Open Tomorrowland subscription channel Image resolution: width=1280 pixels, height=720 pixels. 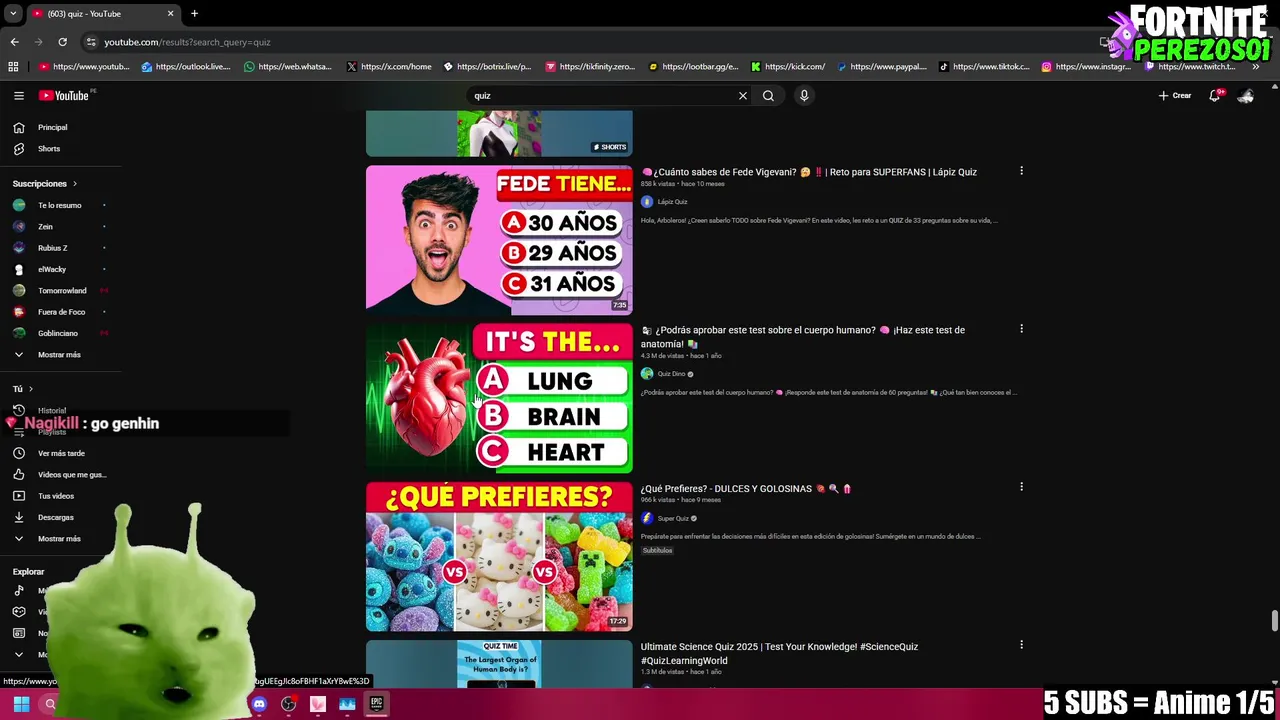coord(60,291)
